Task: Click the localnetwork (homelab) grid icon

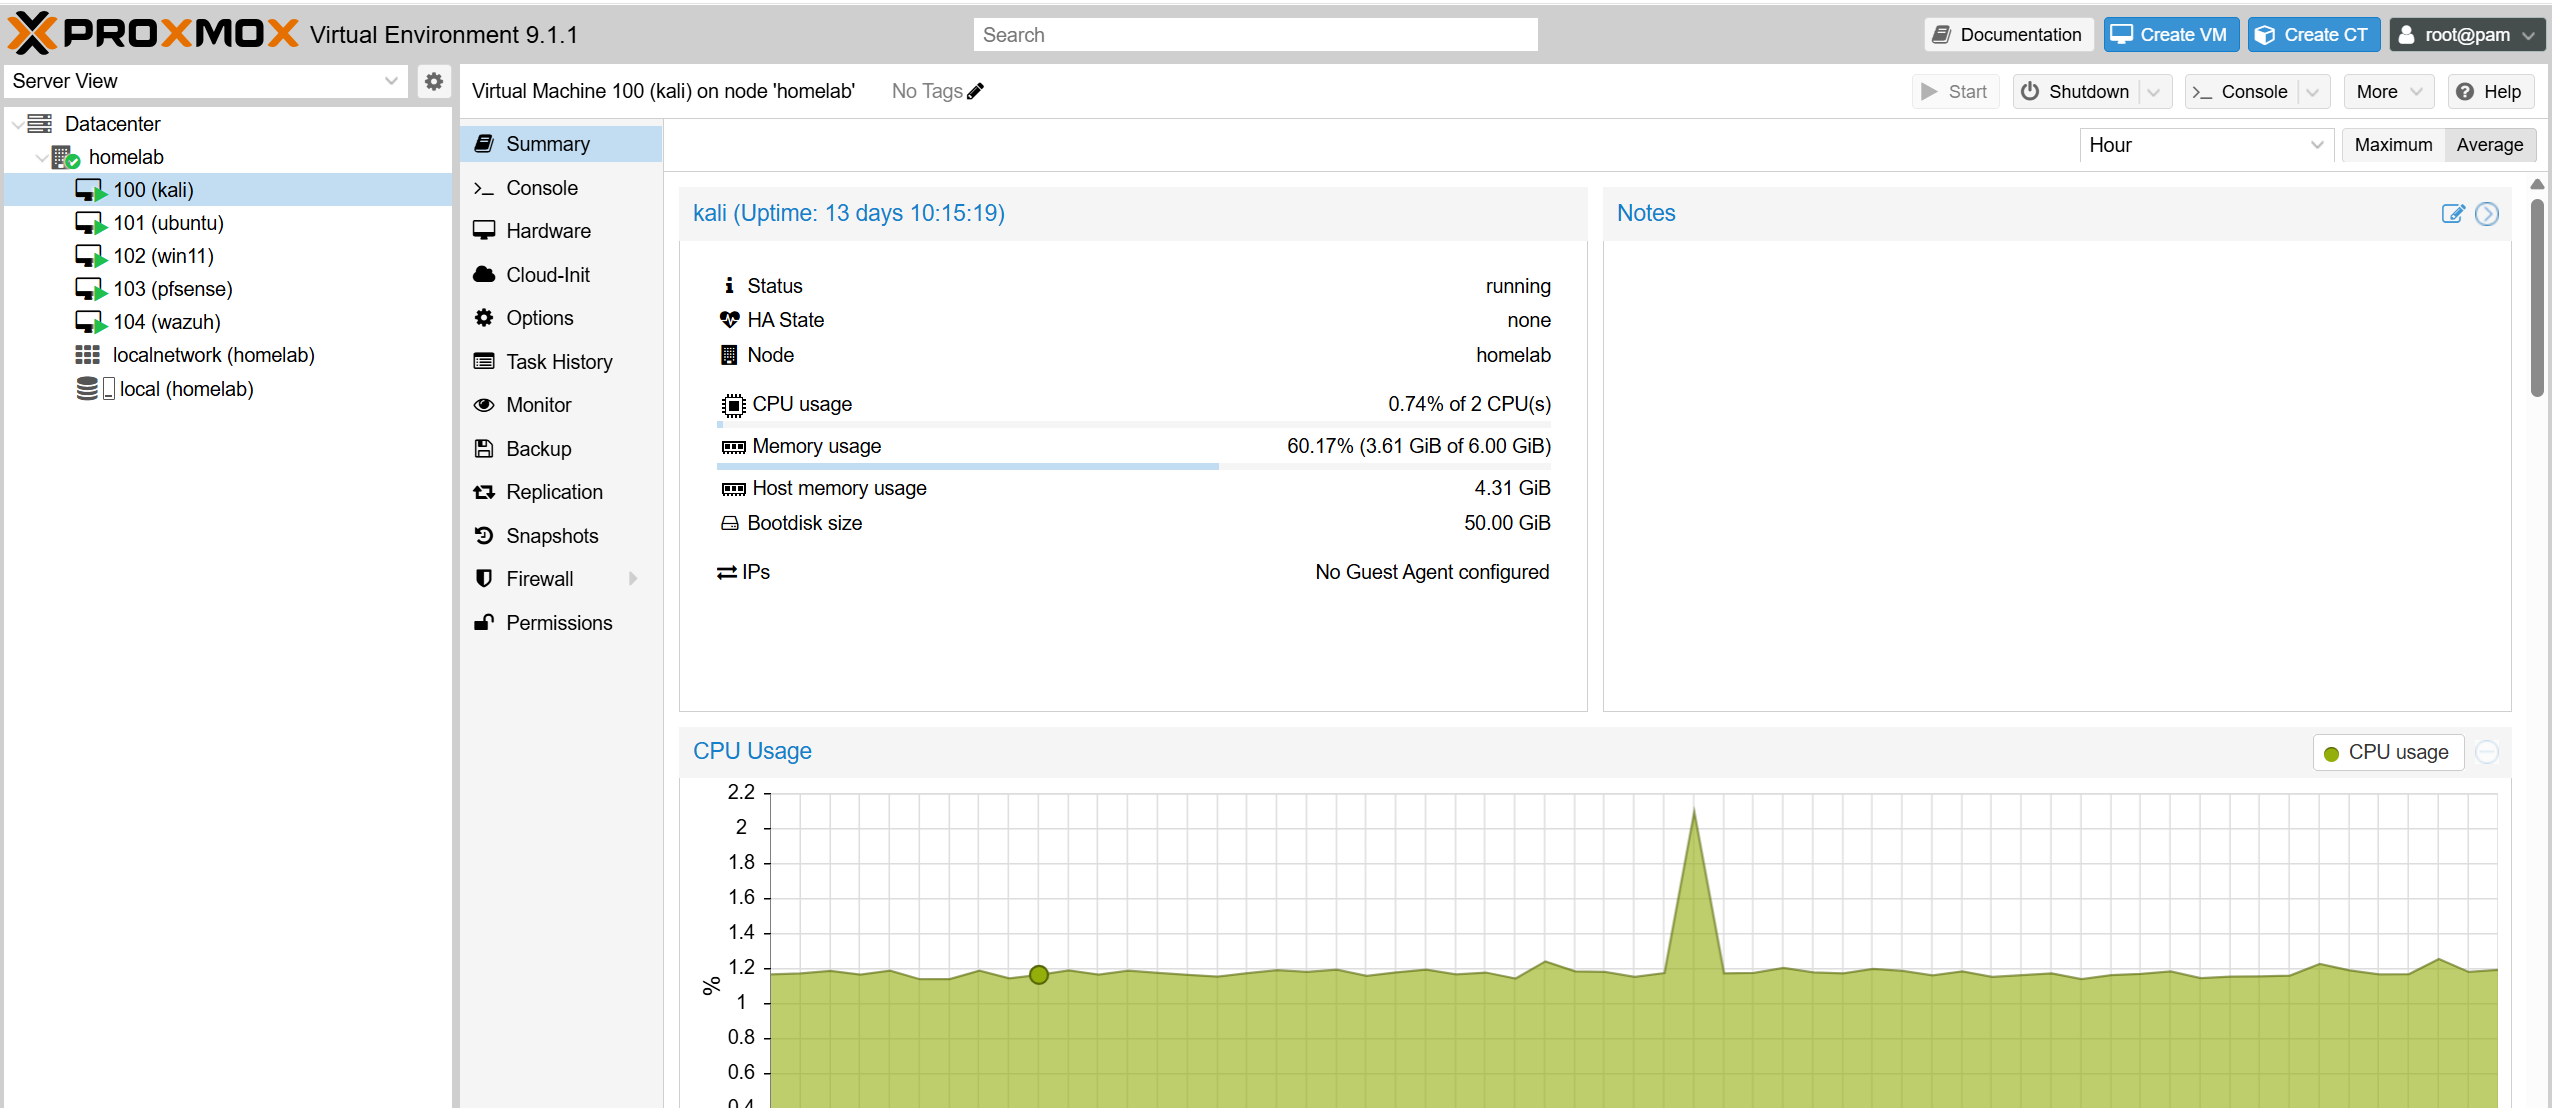Action: [x=88, y=355]
